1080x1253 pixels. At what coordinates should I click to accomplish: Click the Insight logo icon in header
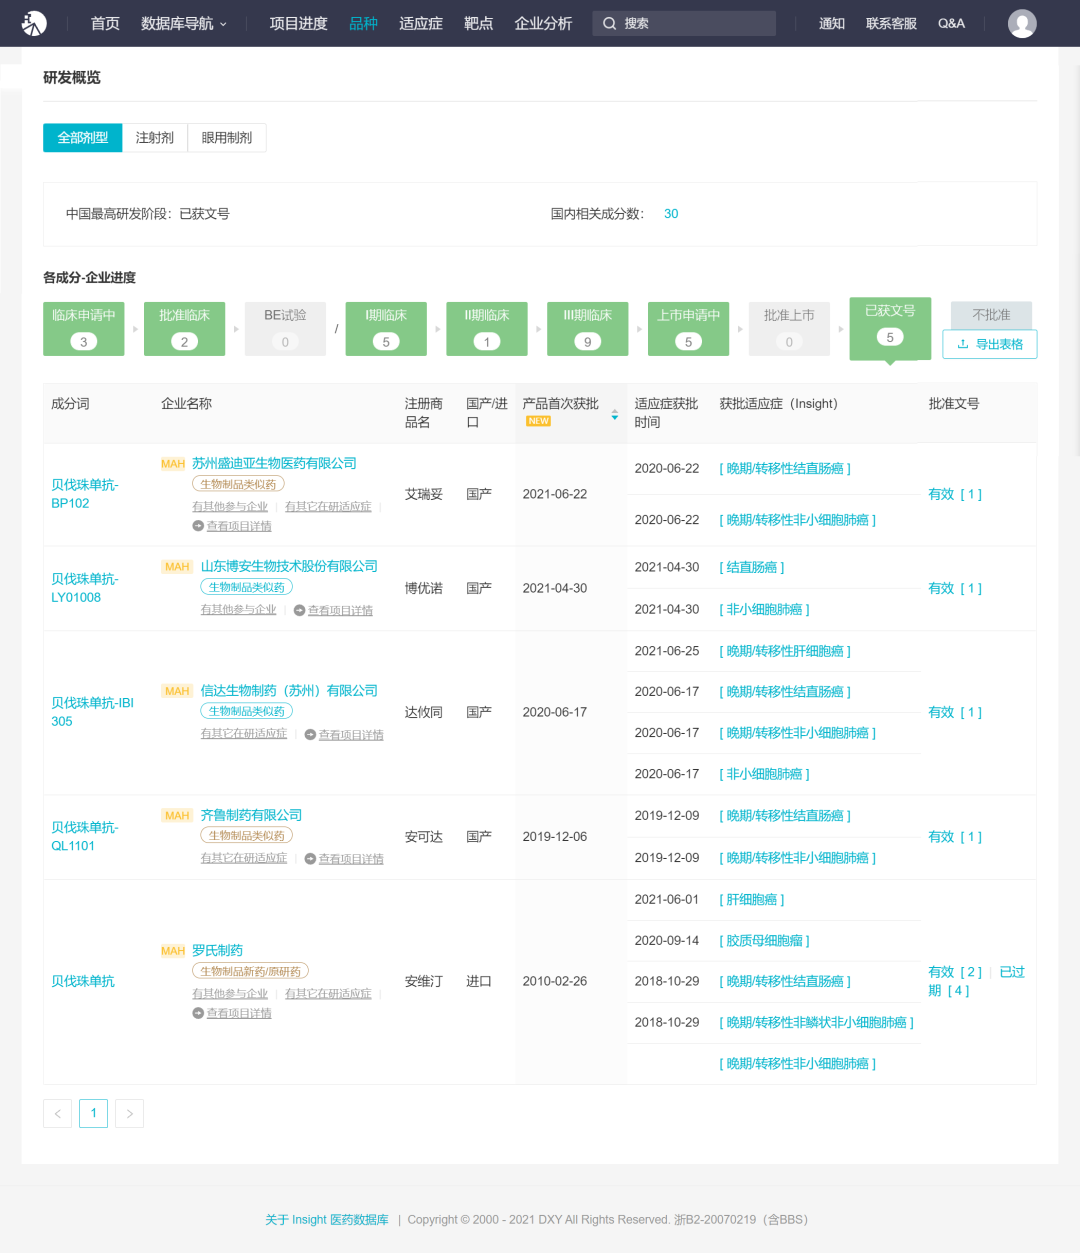coord(34,23)
